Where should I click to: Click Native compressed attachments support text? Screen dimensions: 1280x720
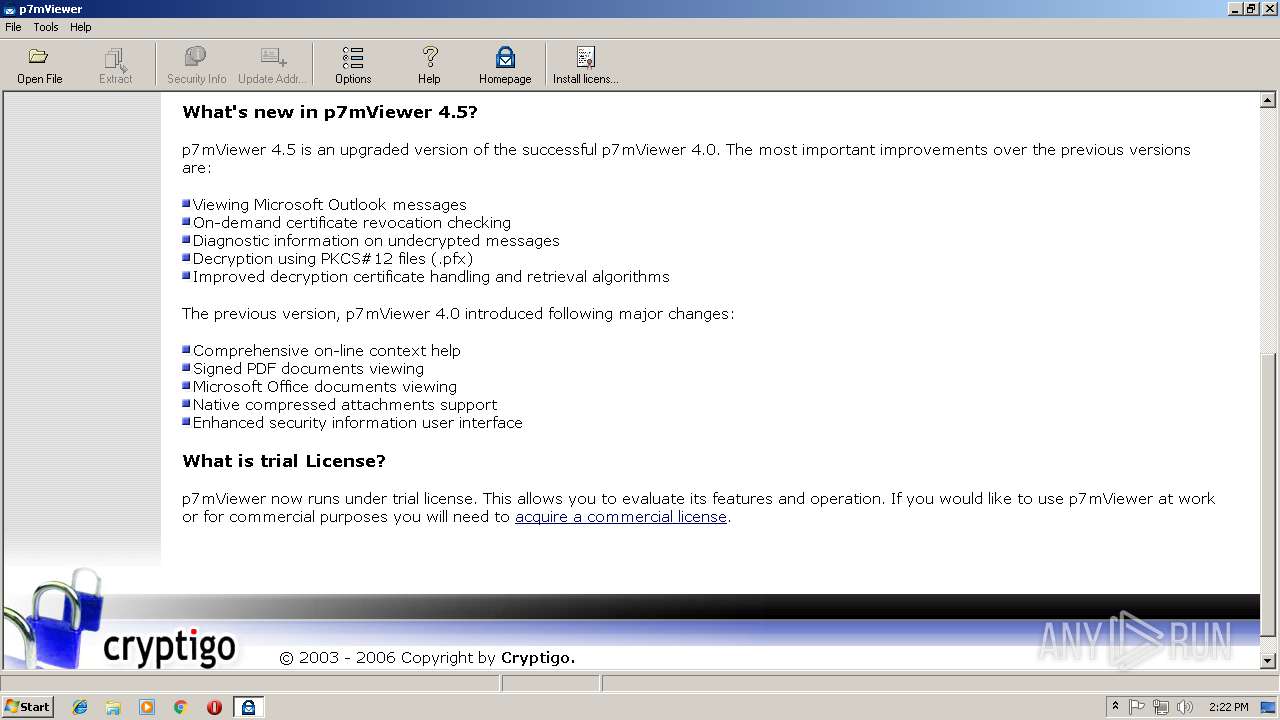click(345, 405)
